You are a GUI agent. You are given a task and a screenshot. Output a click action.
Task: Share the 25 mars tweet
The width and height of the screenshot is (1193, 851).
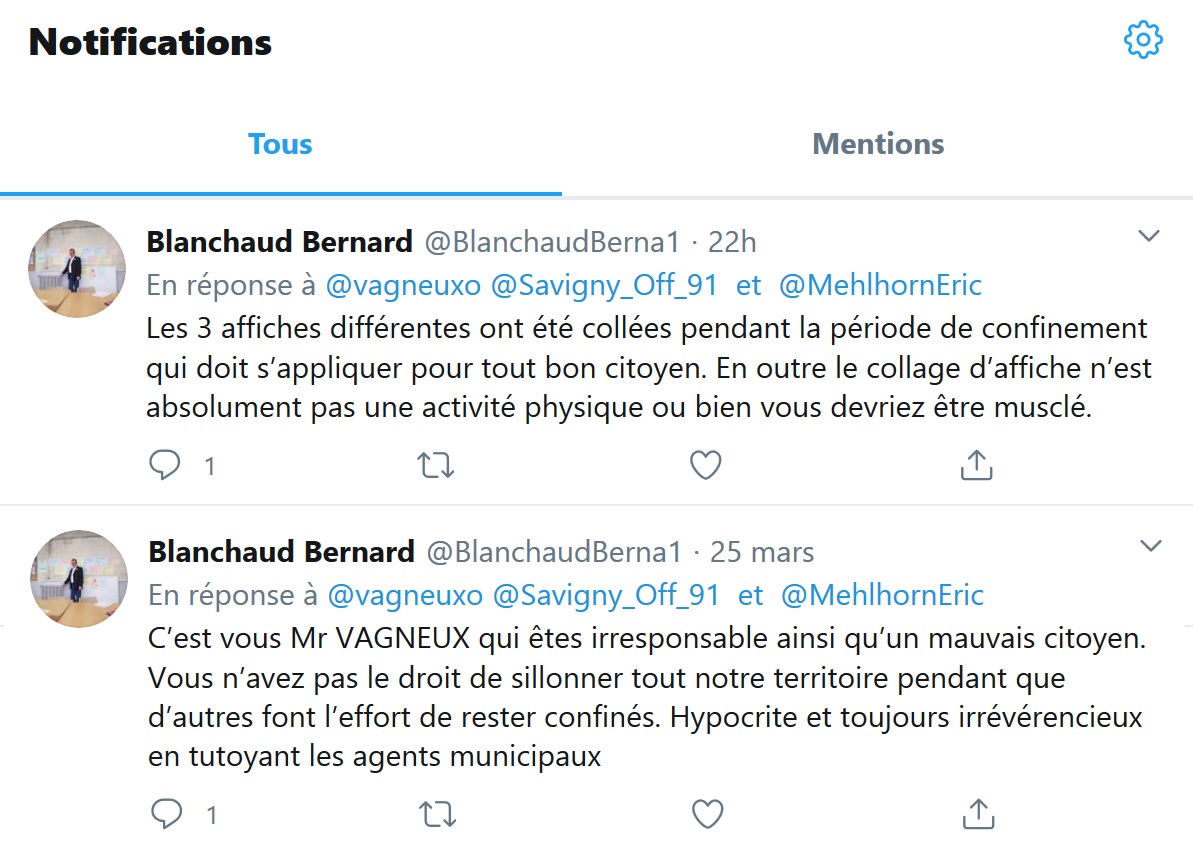(x=977, y=814)
